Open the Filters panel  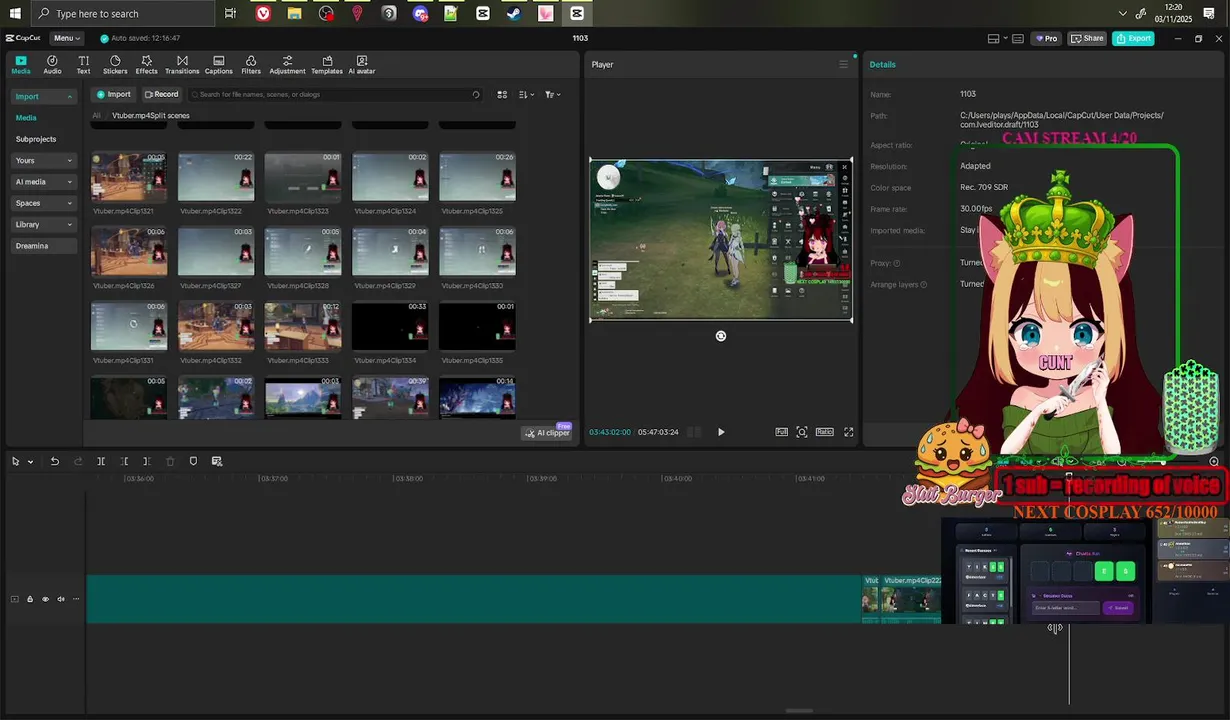[251, 65]
